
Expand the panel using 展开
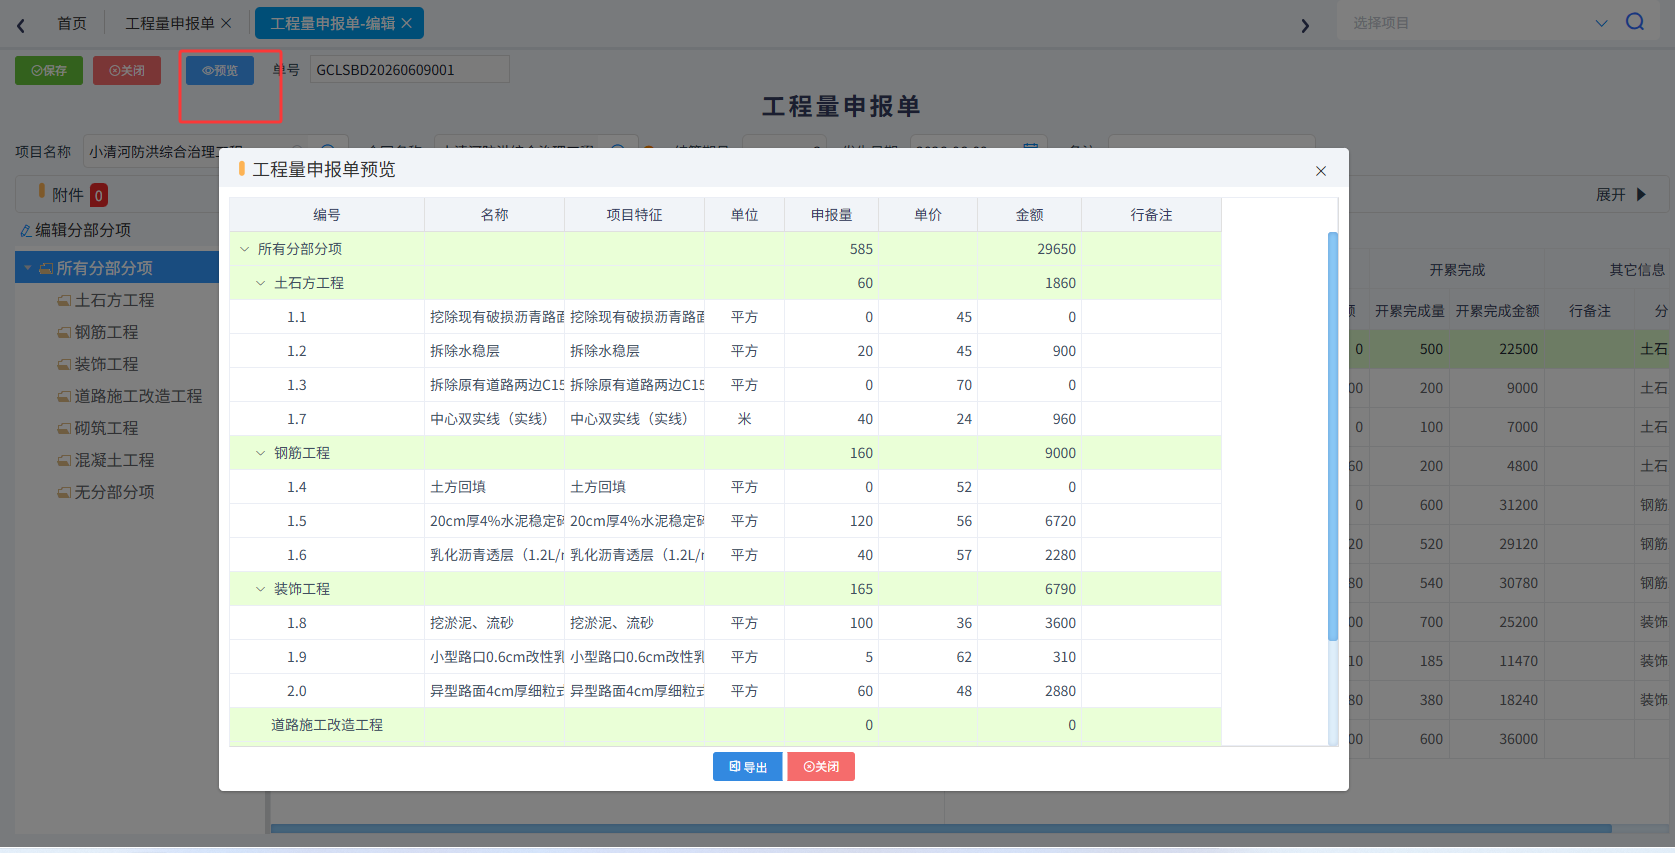click(1620, 195)
